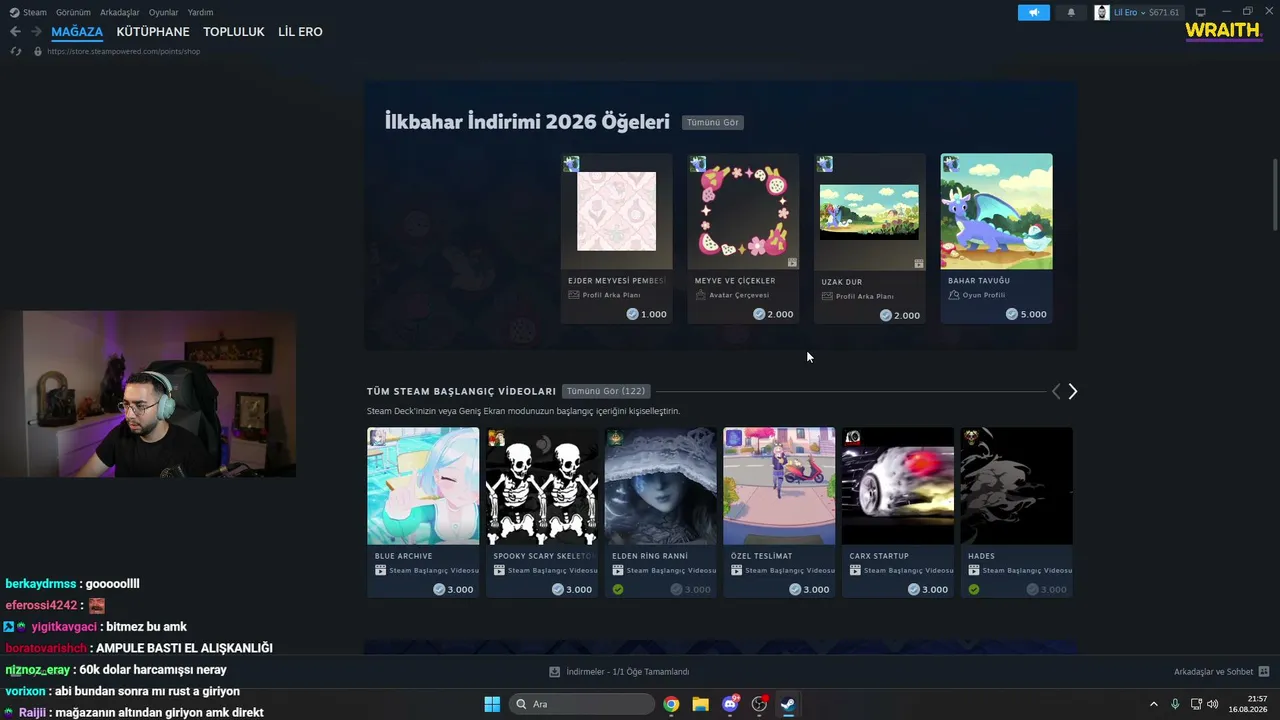Open the Steam announcements megaphone button
The width and height of the screenshot is (1280, 720).
click(x=1034, y=12)
